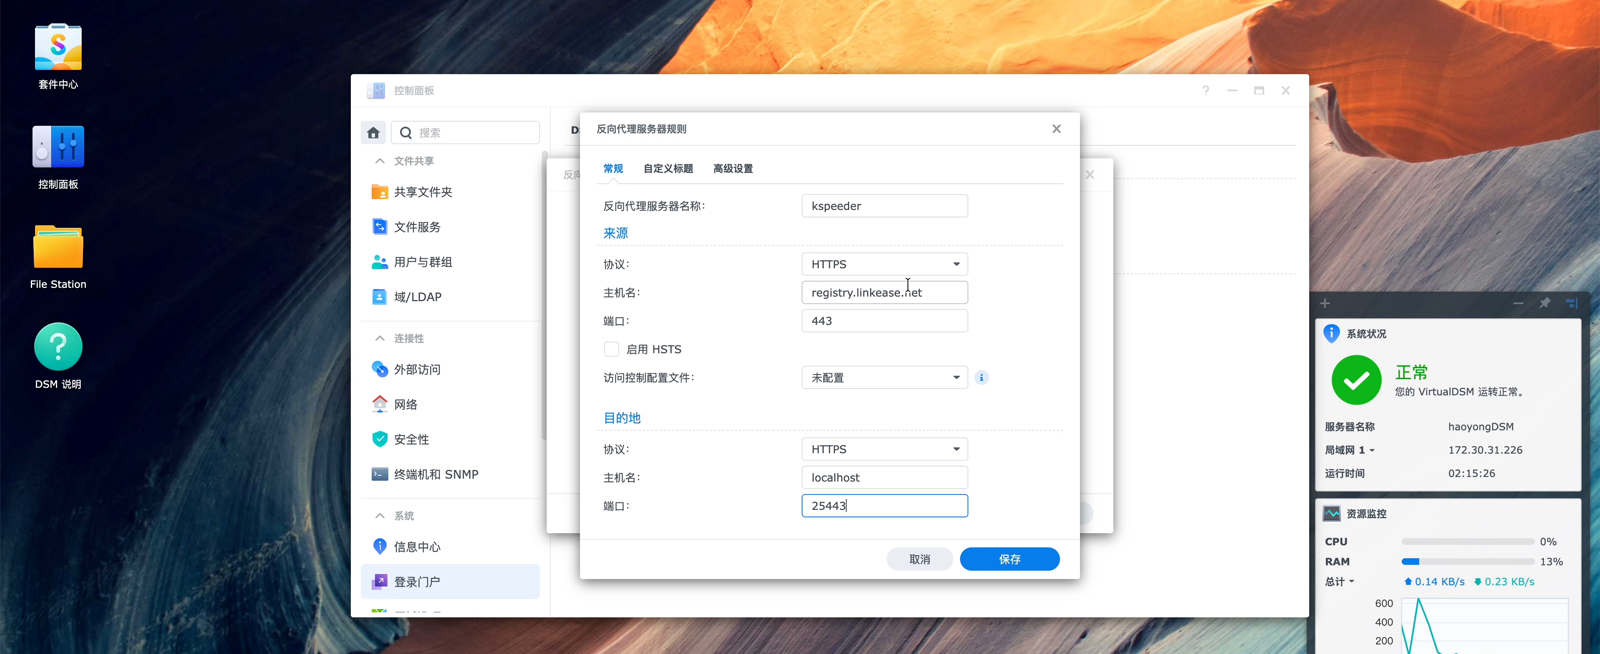Switch to the 自定义标题 tab

[x=668, y=169]
